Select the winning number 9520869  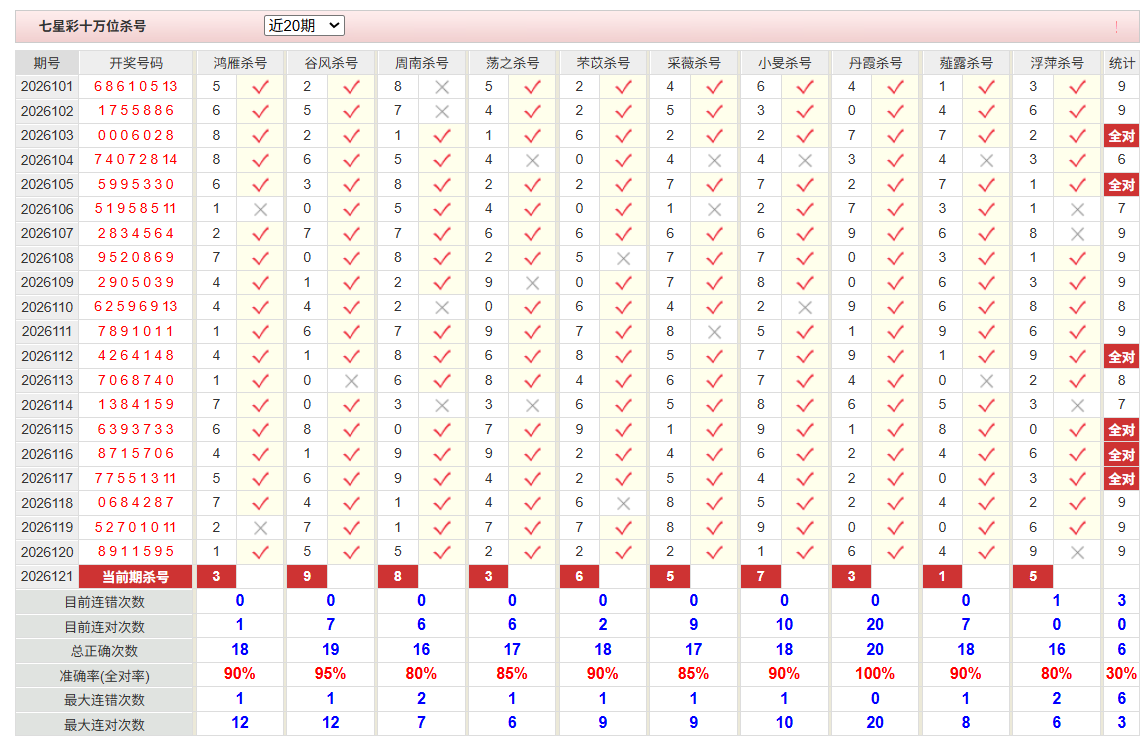click(x=136, y=258)
